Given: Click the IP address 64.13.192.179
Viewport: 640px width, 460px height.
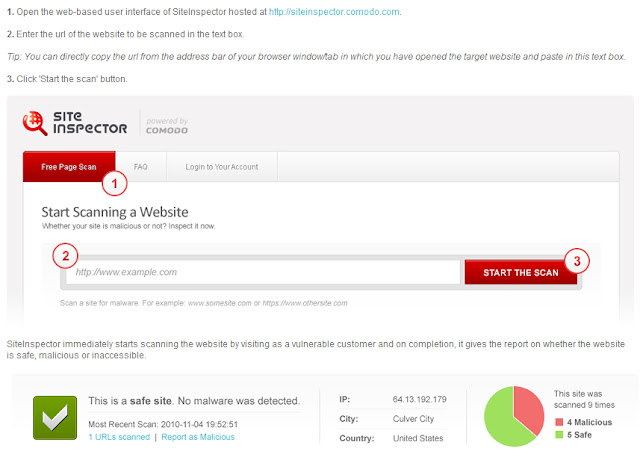Looking at the screenshot, I should click(x=420, y=399).
